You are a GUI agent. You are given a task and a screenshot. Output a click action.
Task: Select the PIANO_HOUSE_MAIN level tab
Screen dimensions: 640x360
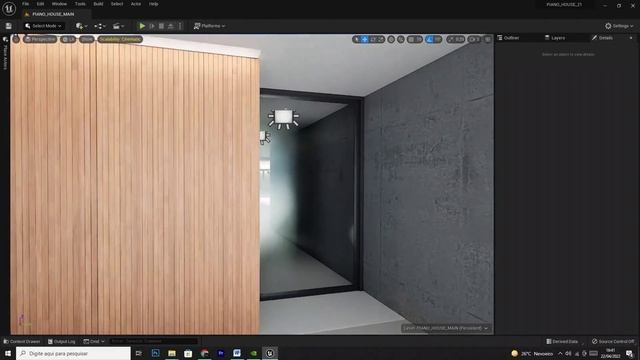tap(53, 14)
